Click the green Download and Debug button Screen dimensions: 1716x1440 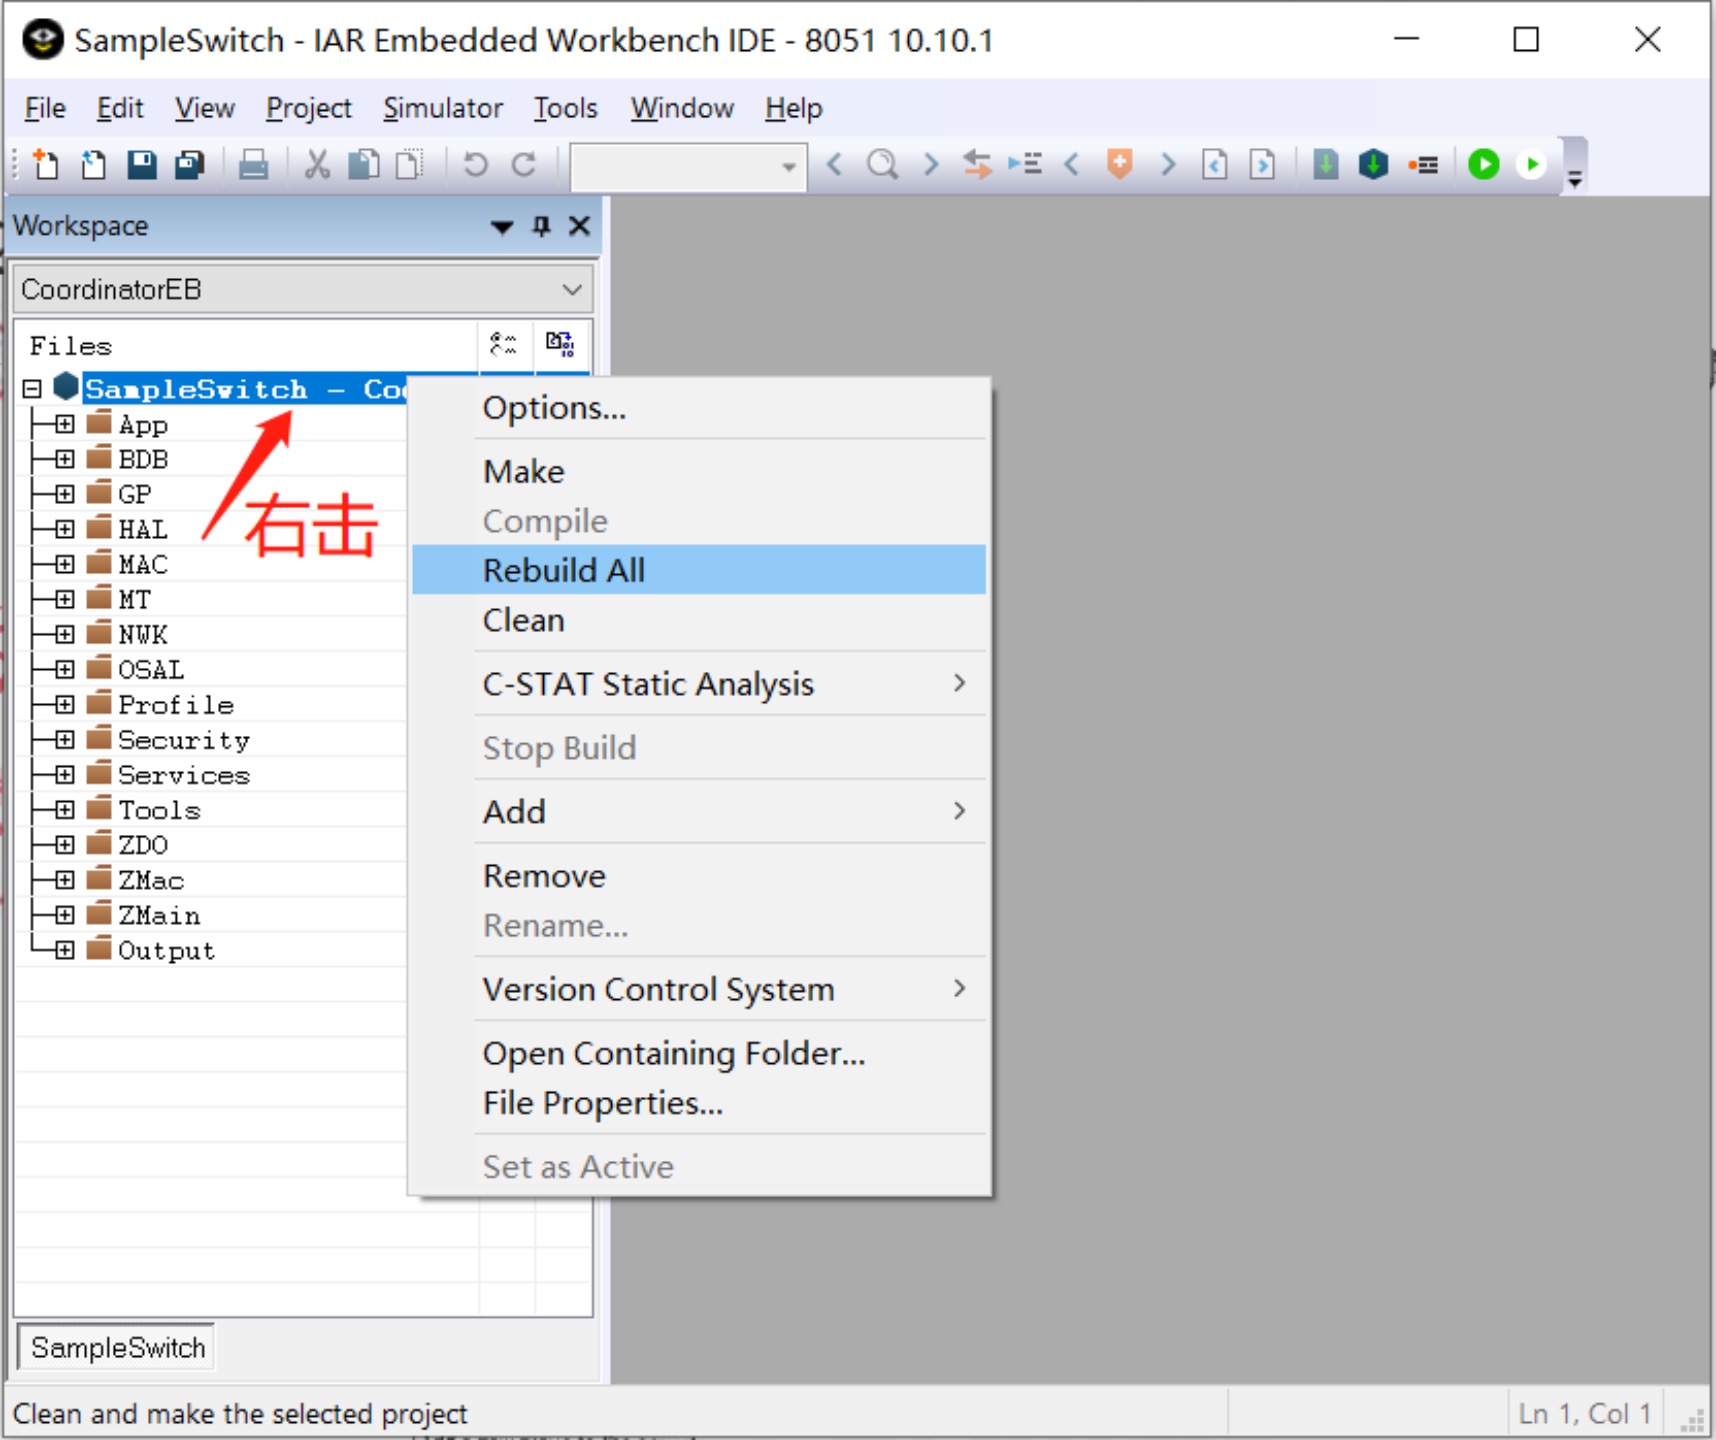tap(1483, 164)
